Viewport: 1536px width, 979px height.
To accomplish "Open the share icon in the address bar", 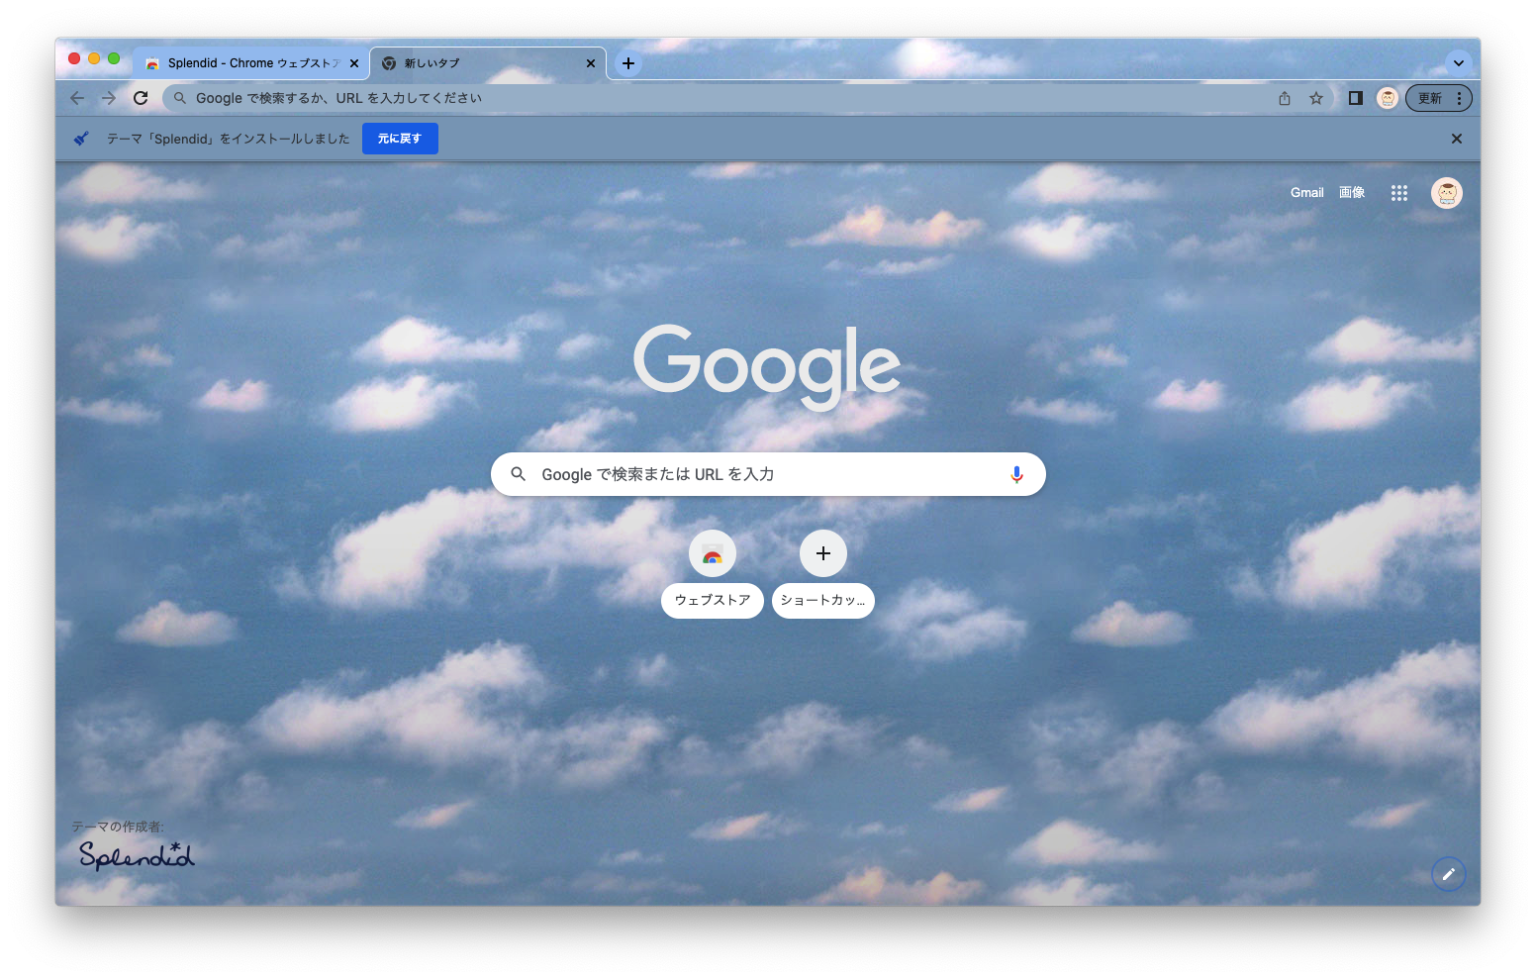I will (1285, 98).
